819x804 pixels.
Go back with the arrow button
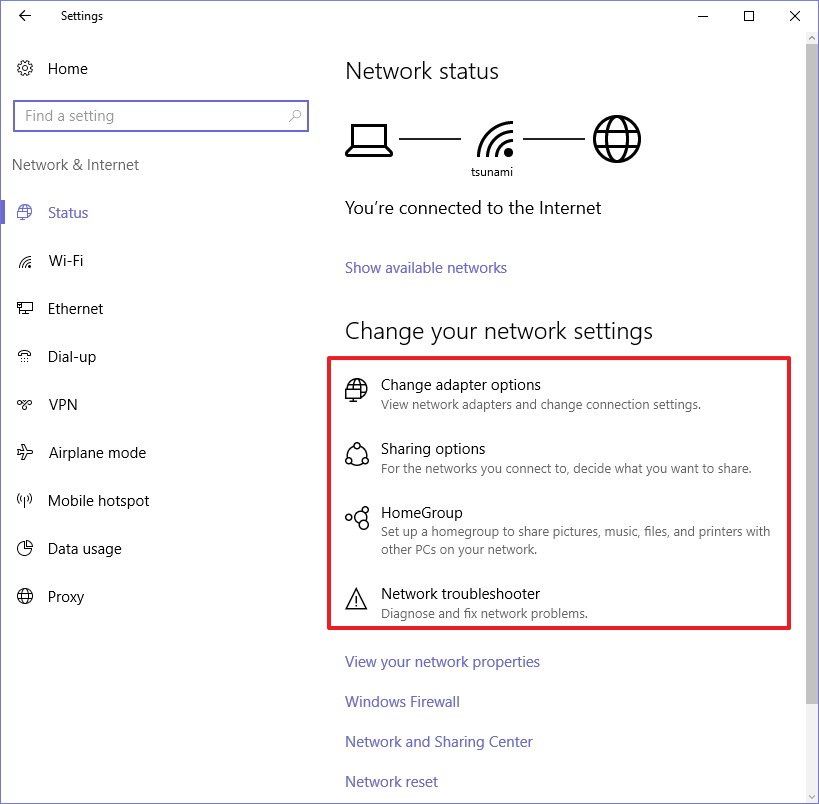point(25,16)
